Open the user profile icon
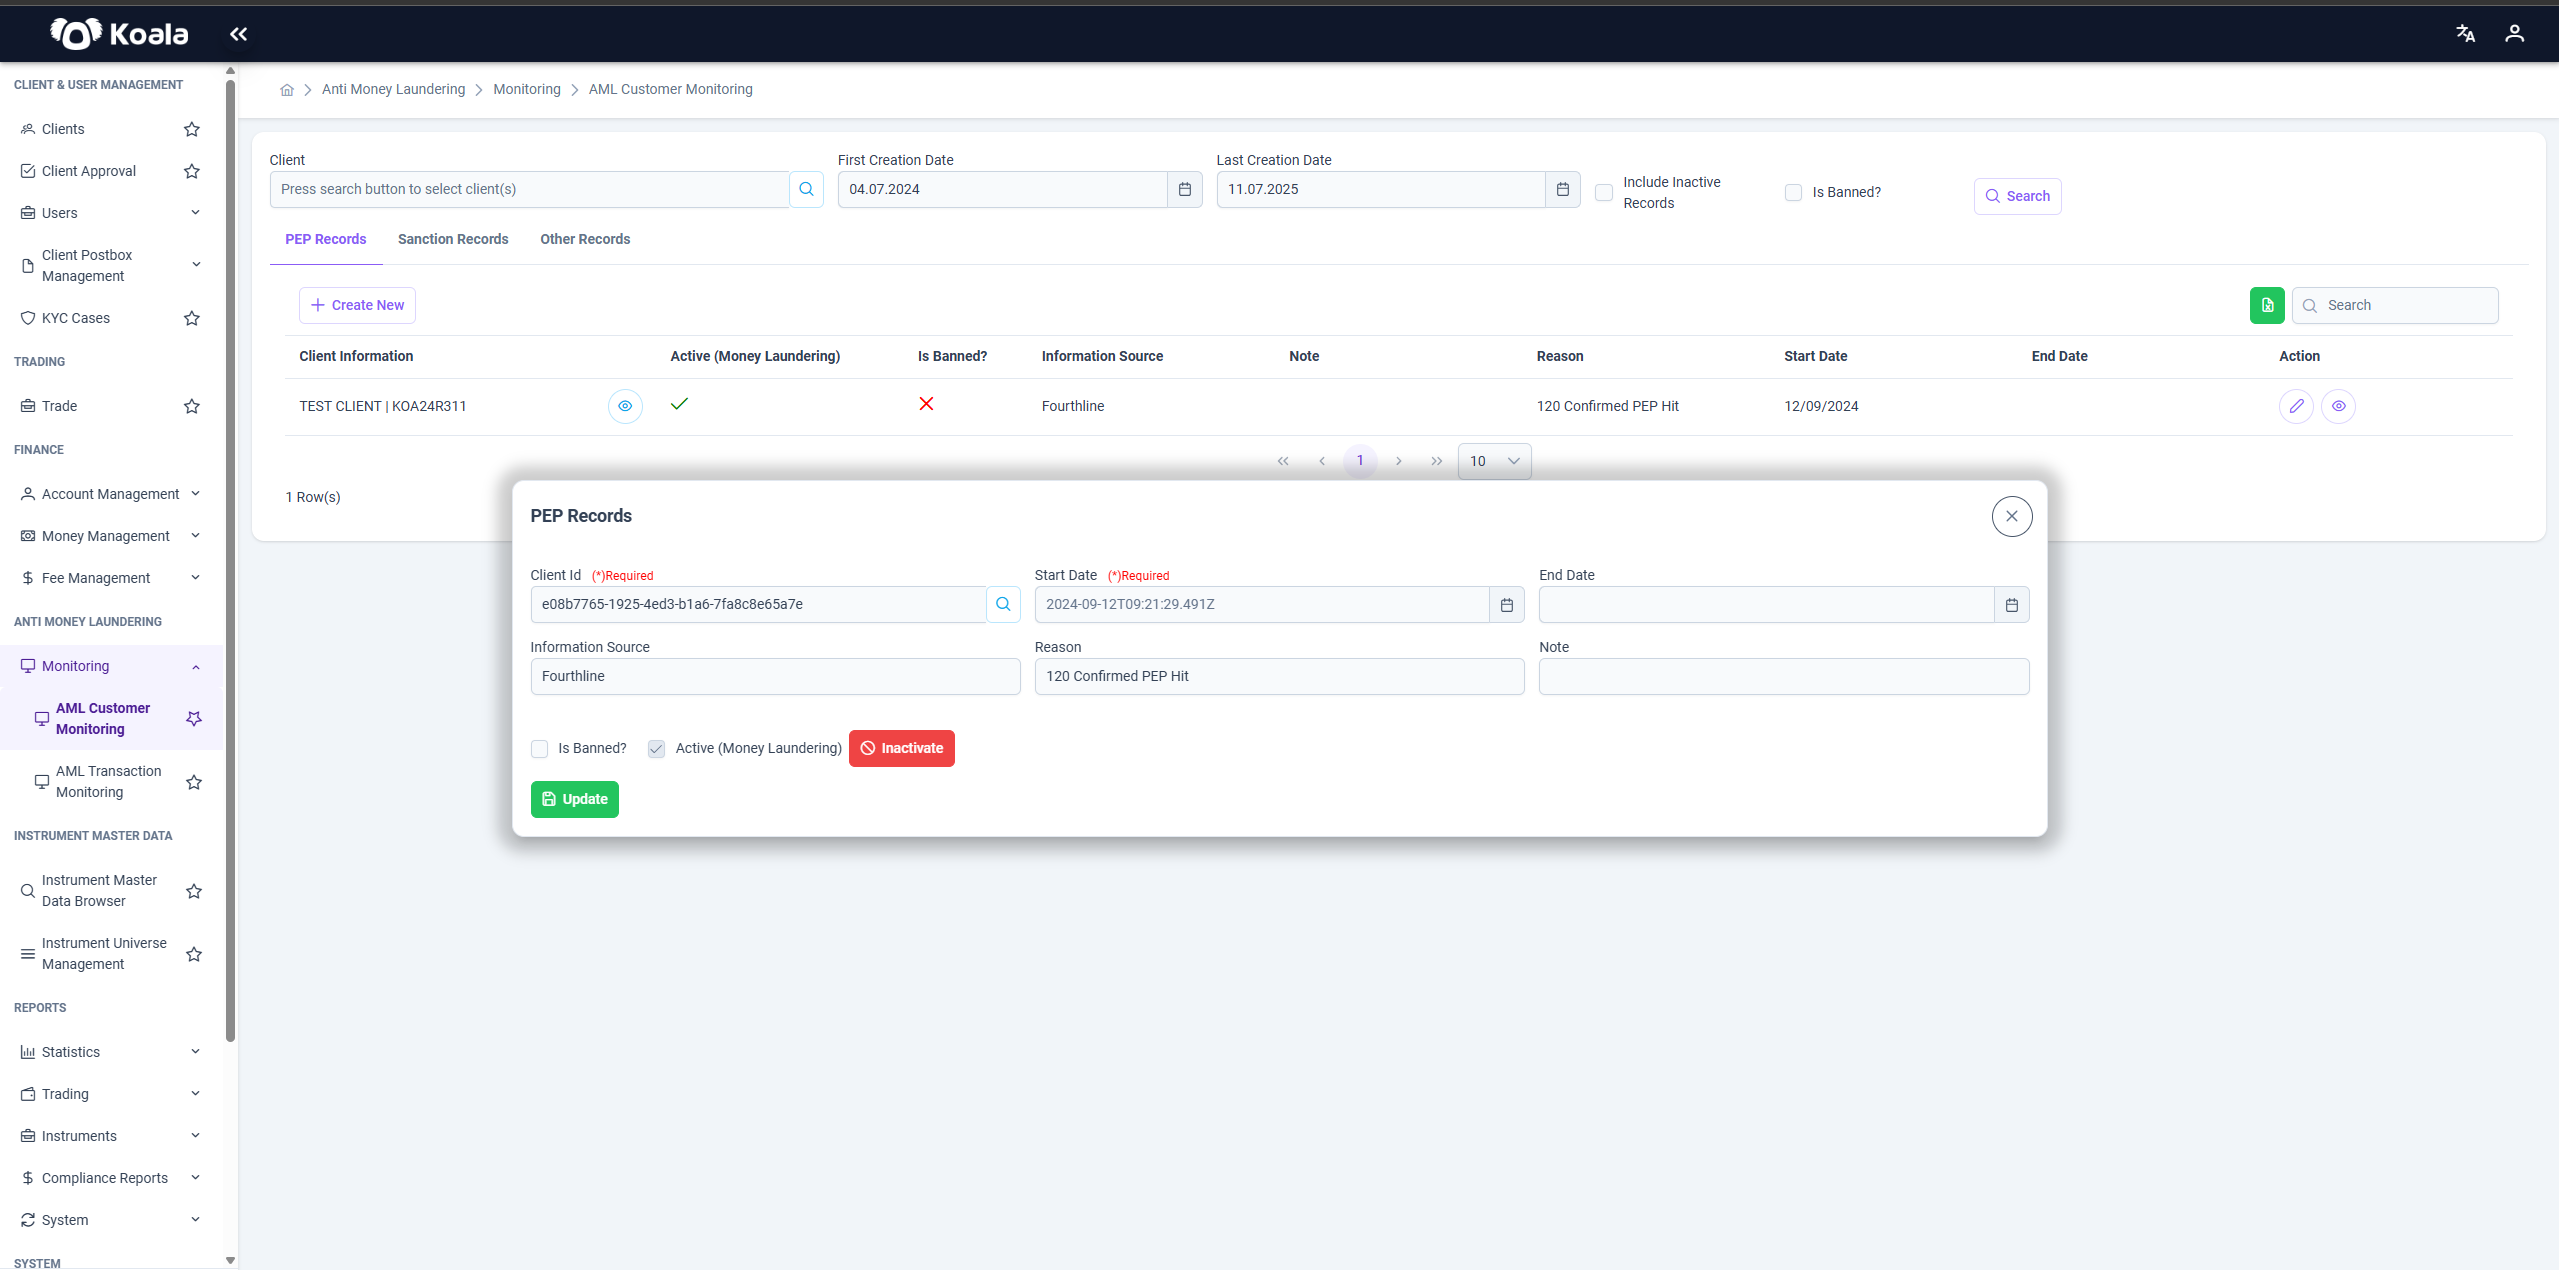This screenshot has height=1270, width=2559. click(2514, 34)
